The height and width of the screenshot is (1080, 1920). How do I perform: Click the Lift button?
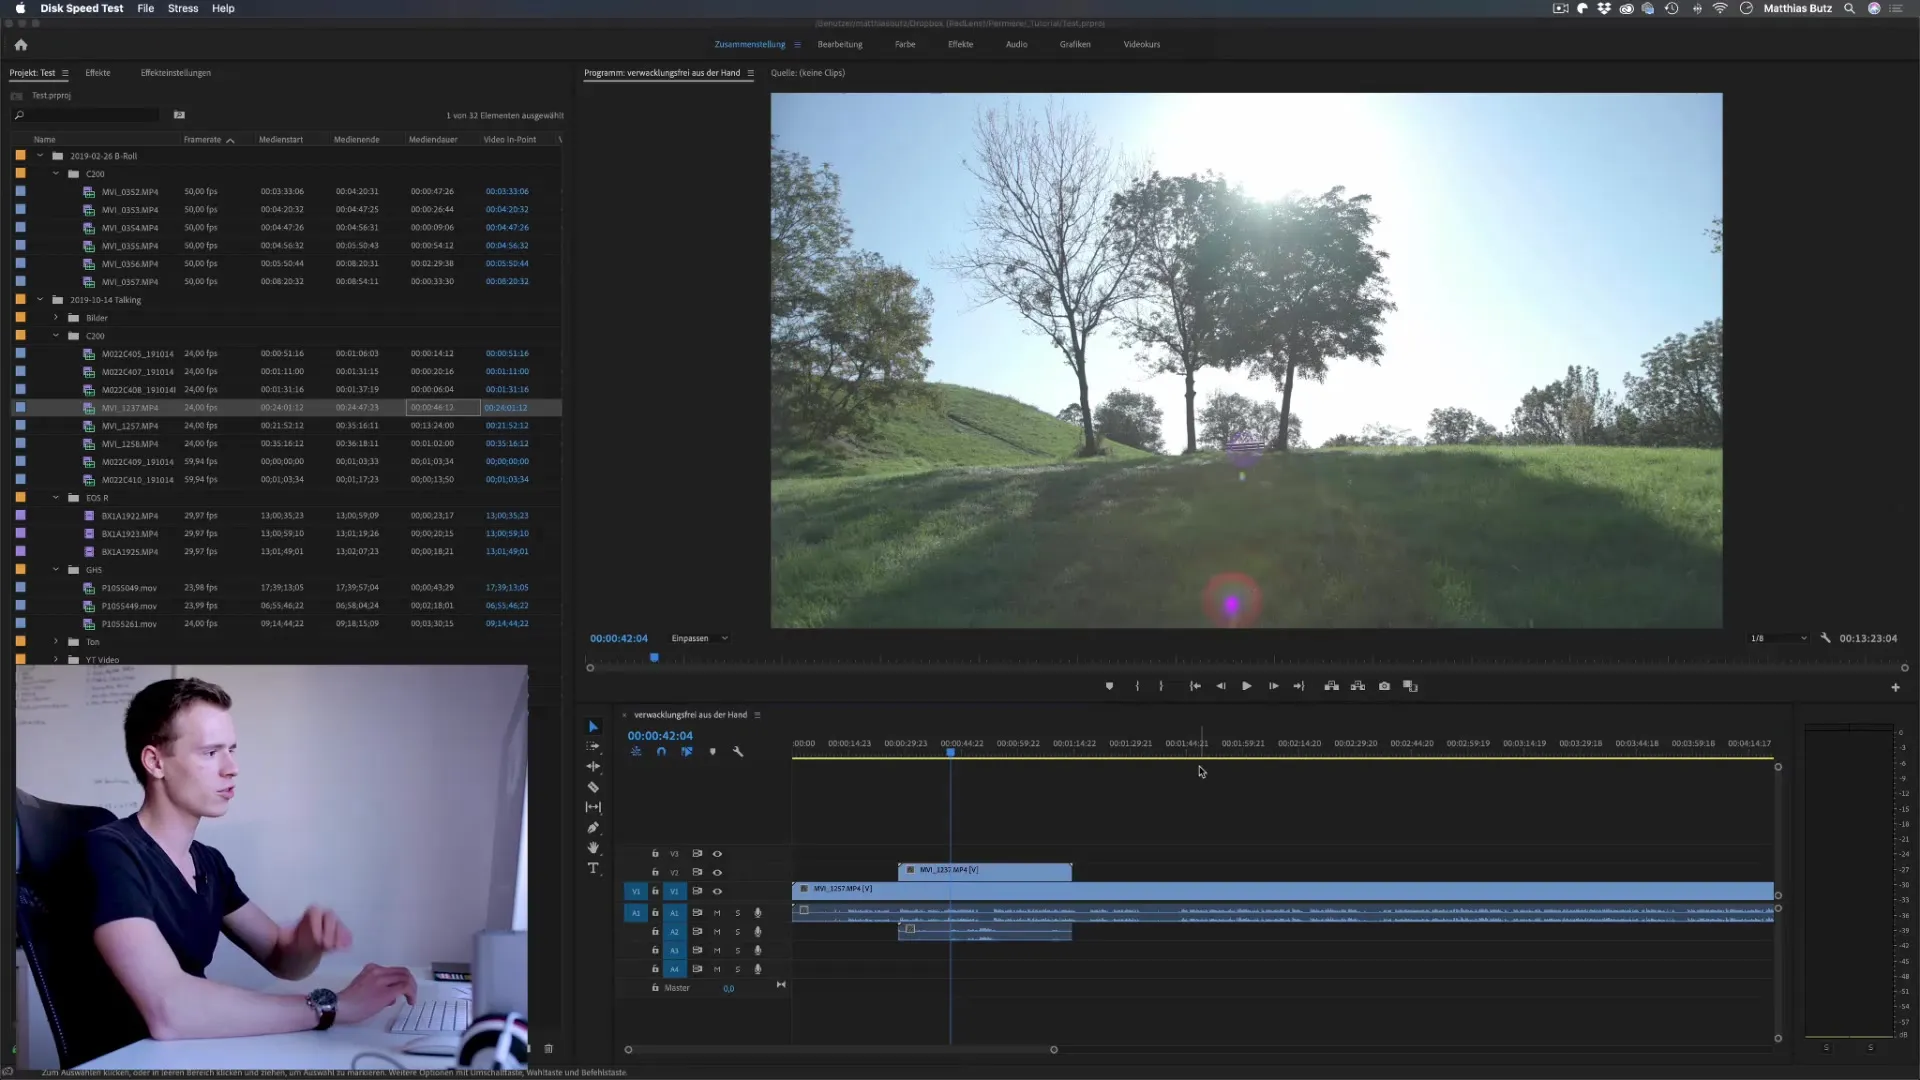1332,686
